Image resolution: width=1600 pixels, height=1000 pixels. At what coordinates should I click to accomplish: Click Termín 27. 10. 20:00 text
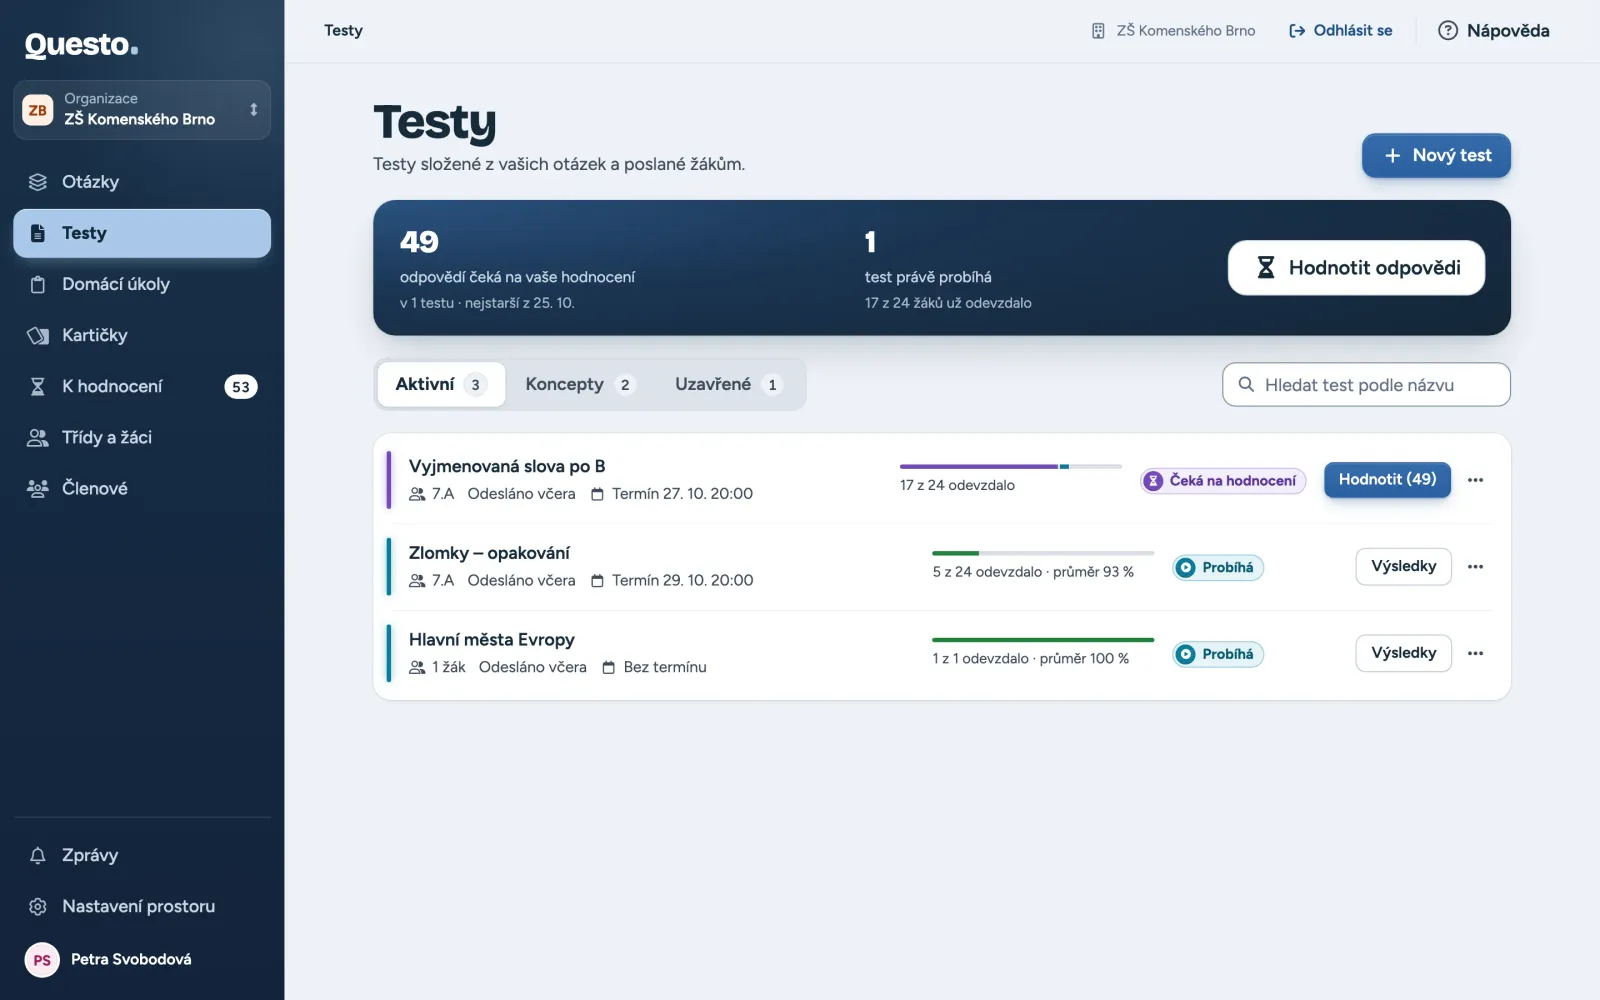click(x=682, y=494)
